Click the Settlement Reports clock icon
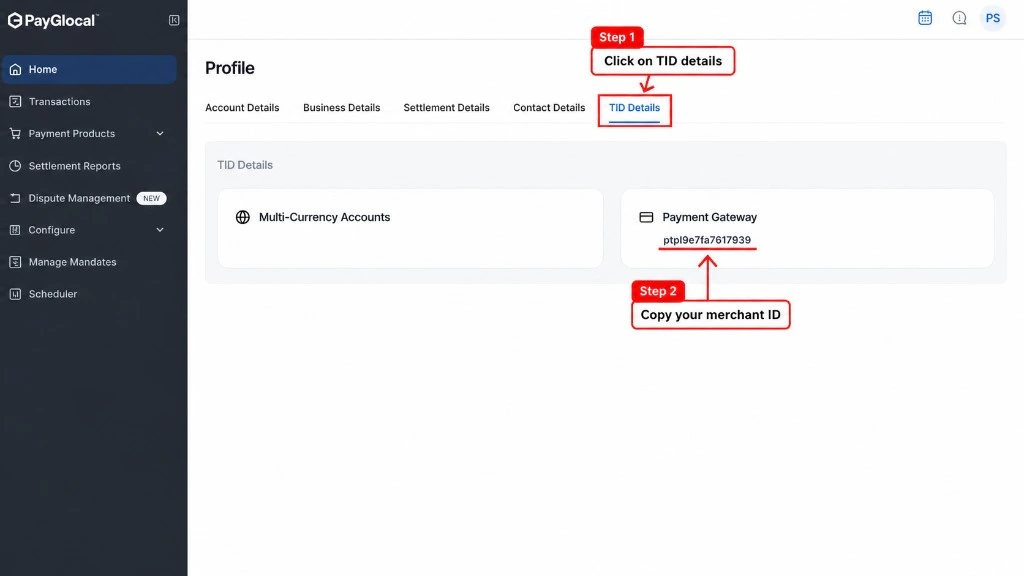The height and width of the screenshot is (576, 1024). click(15, 166)
